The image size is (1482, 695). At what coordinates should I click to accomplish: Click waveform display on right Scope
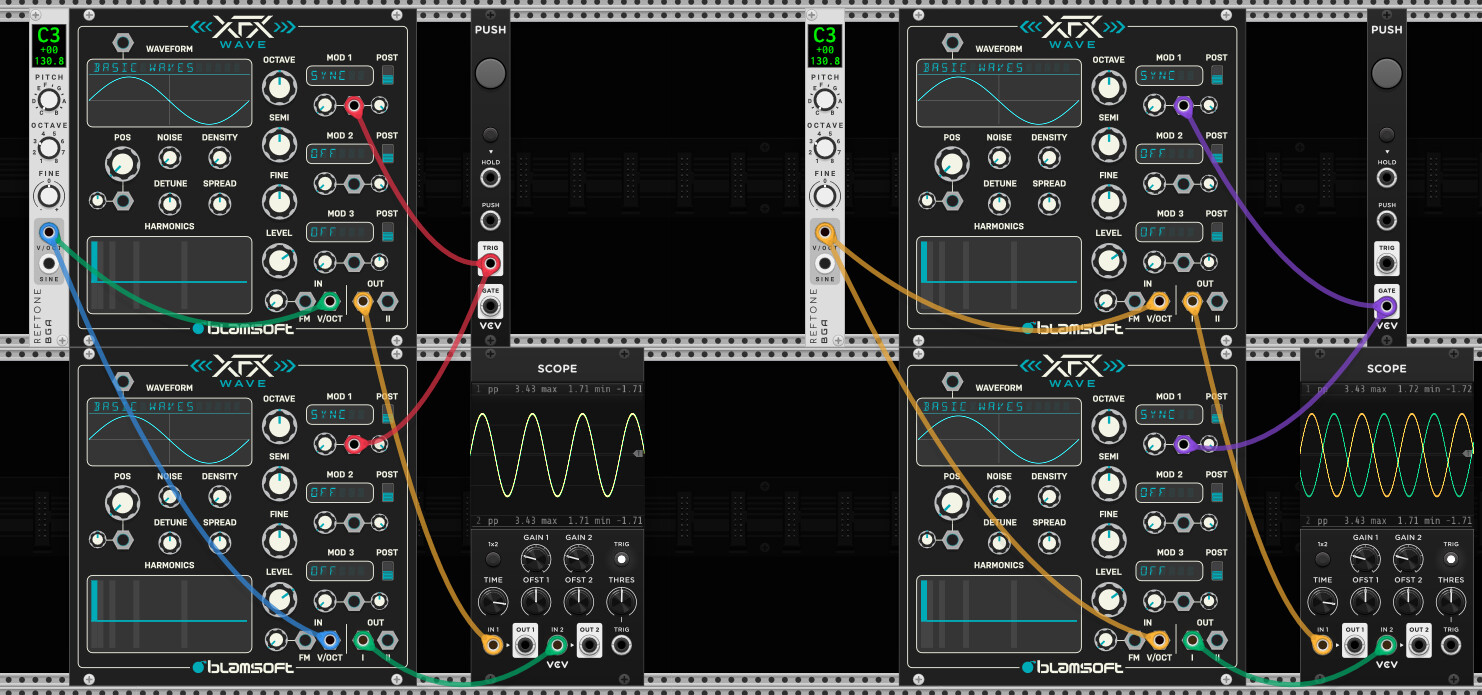click(1386, 455)
